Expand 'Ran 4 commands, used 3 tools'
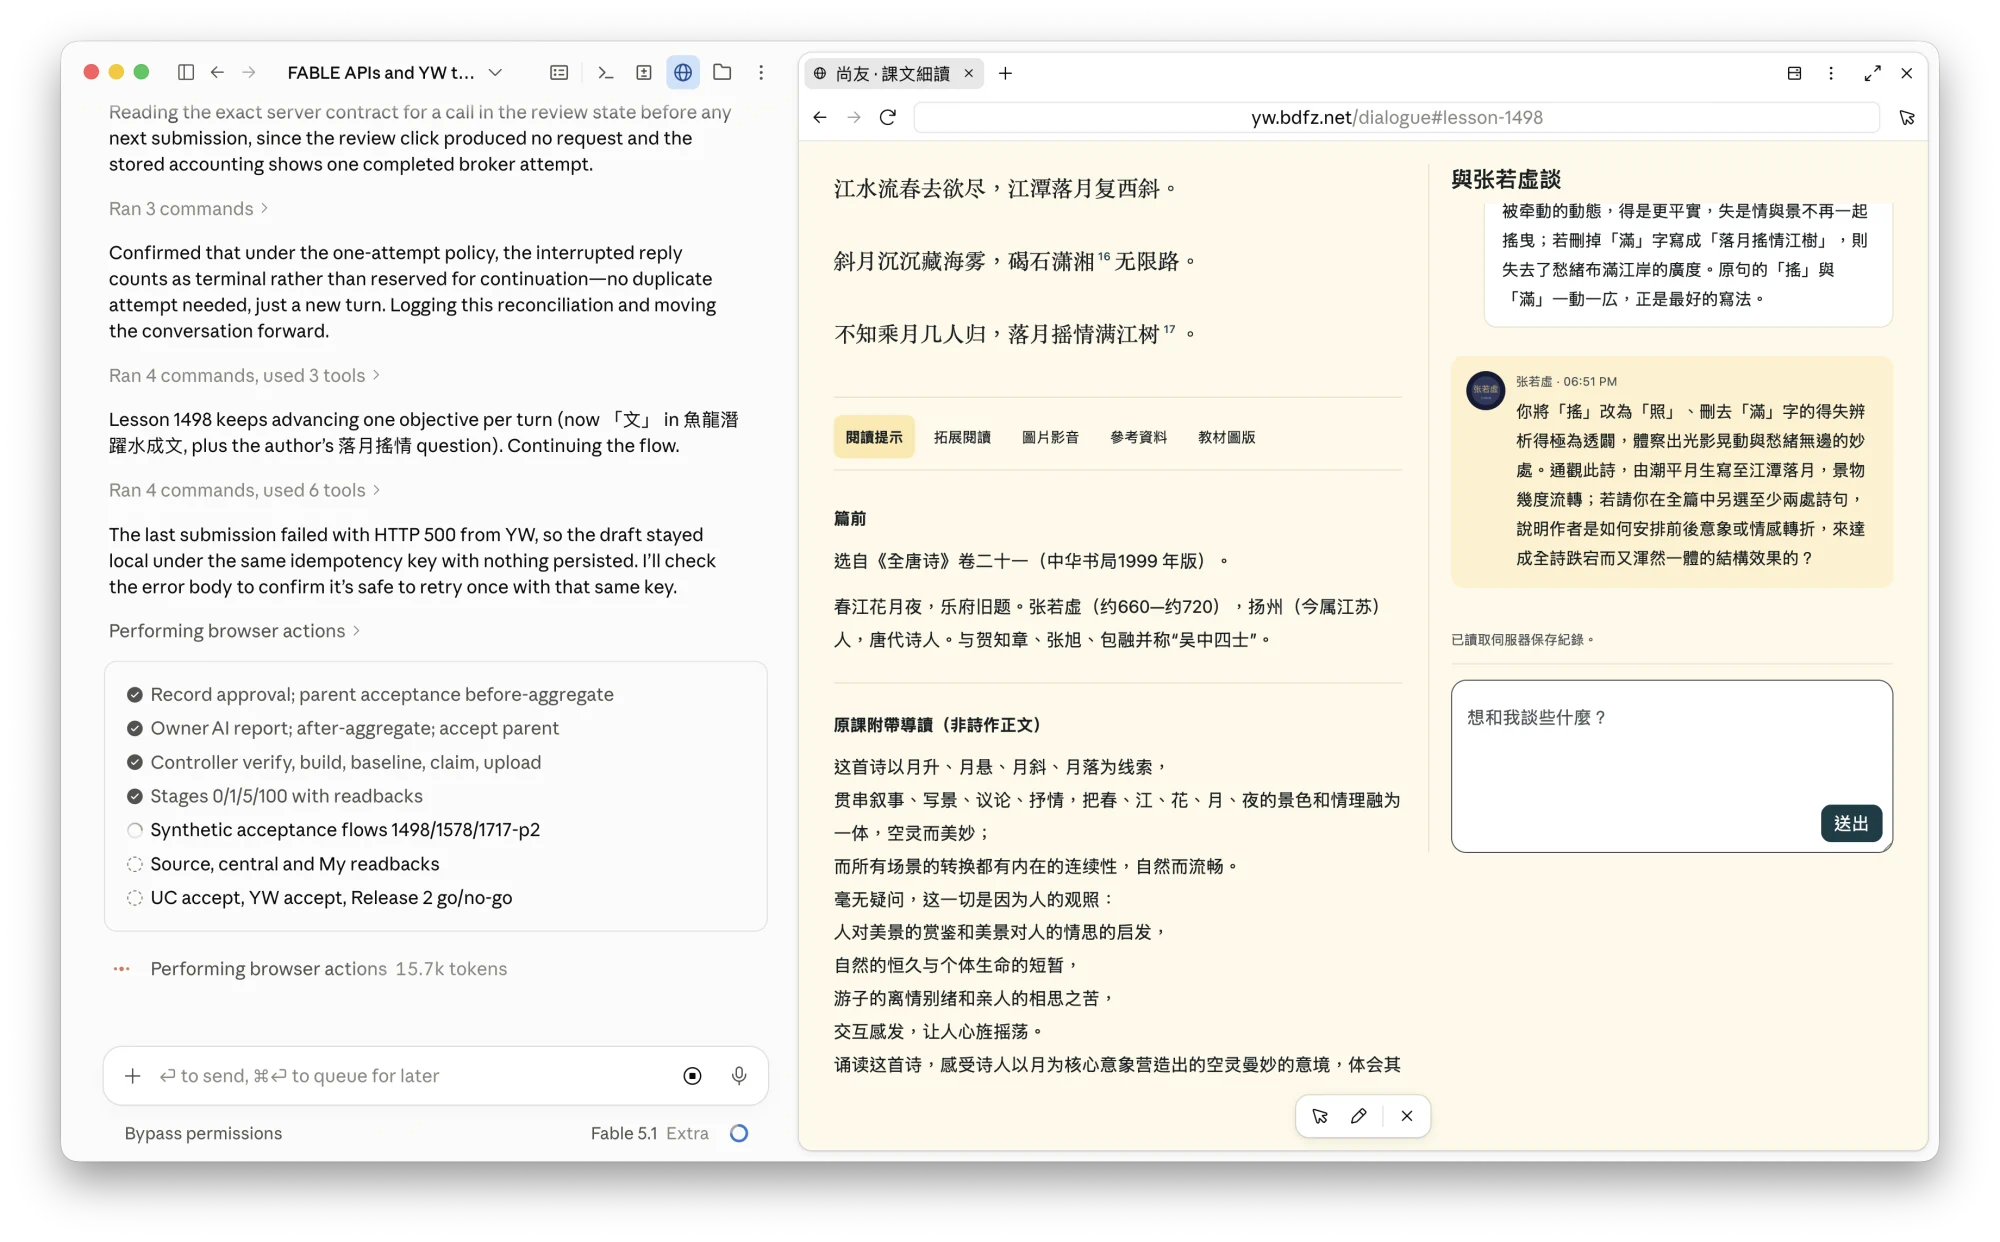 pos(244,375)
